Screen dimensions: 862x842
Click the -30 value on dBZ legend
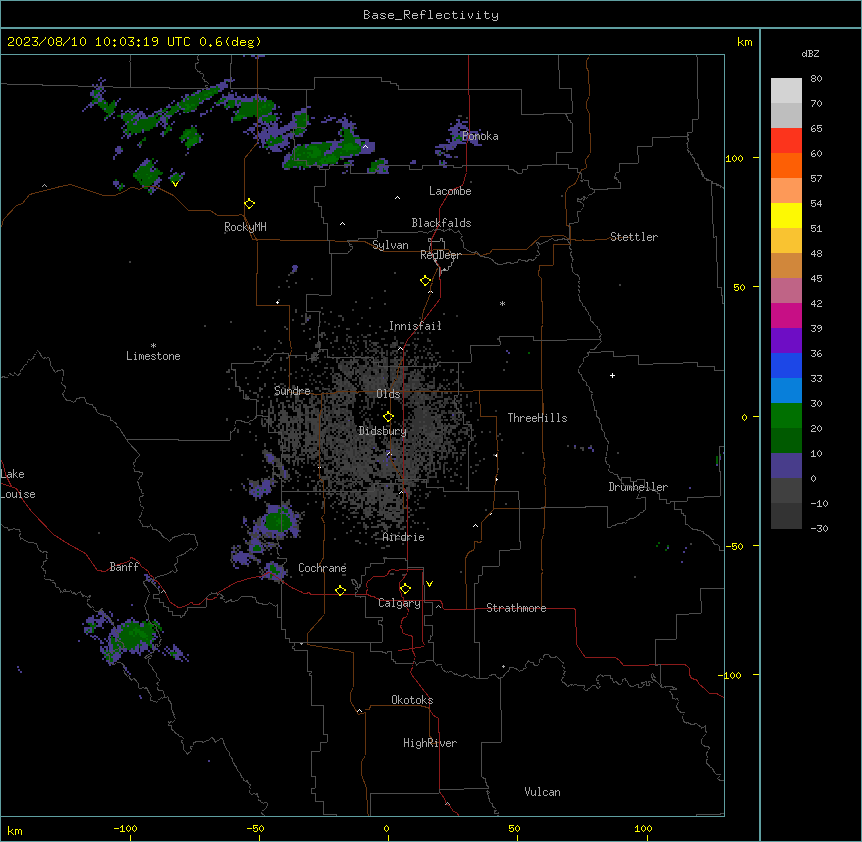tap(819, 529)
